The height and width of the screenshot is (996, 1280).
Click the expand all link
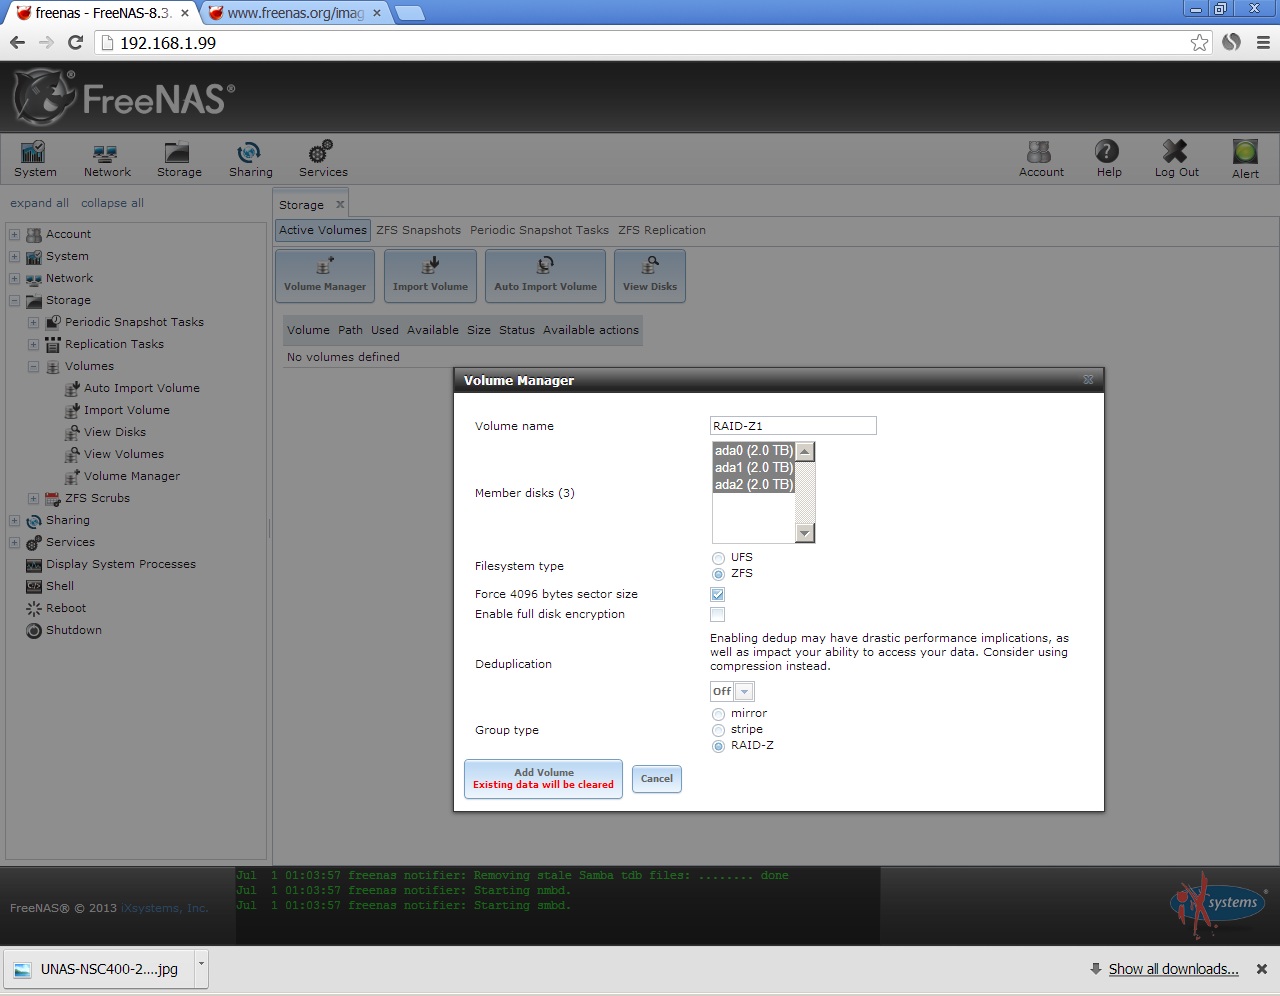point(39,203)
